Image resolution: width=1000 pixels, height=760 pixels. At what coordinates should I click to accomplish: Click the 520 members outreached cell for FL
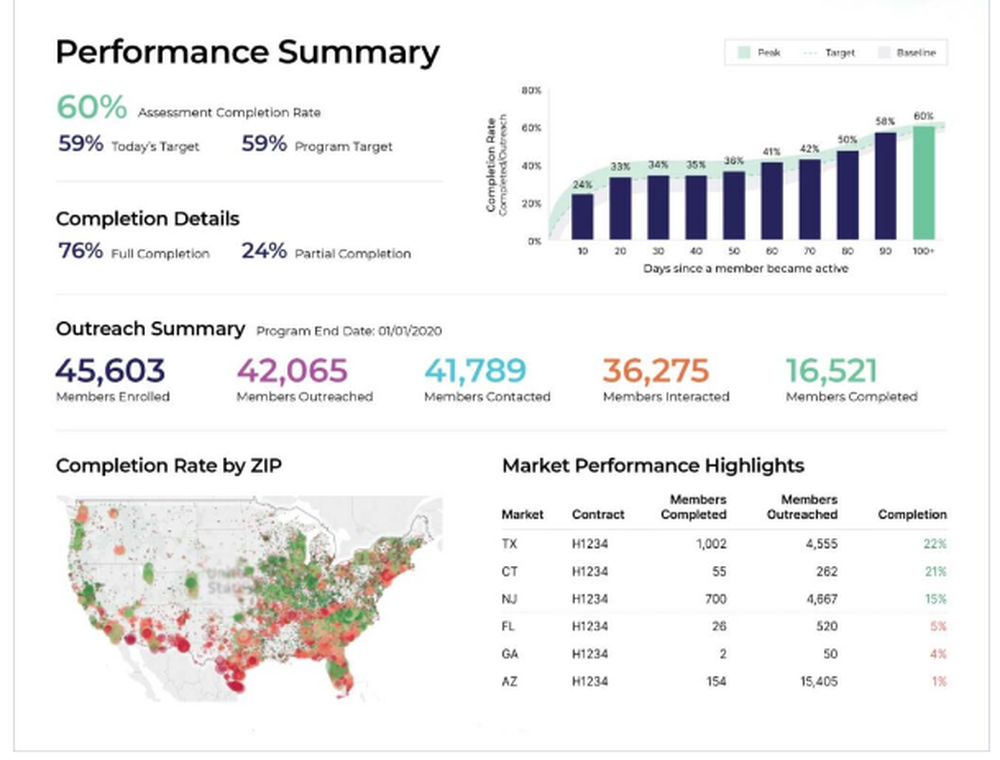pos(827,626)
